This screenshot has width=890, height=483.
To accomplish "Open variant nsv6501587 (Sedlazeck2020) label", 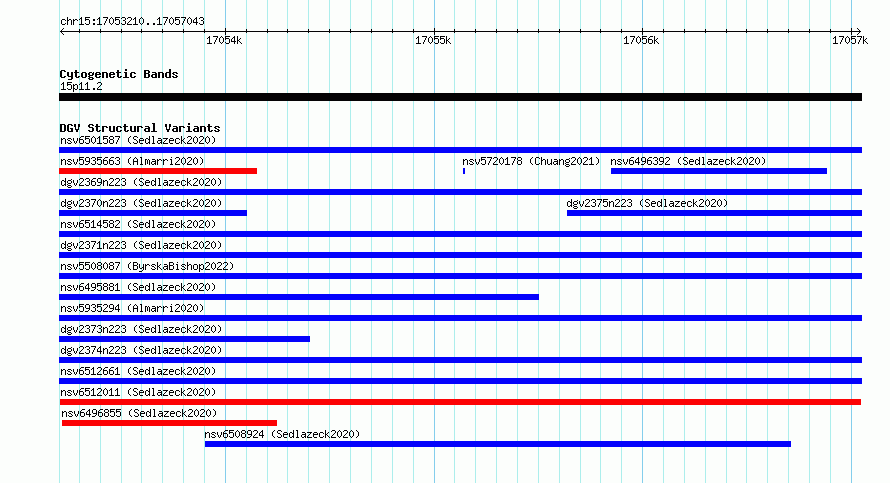I will (x=138, y=140).
